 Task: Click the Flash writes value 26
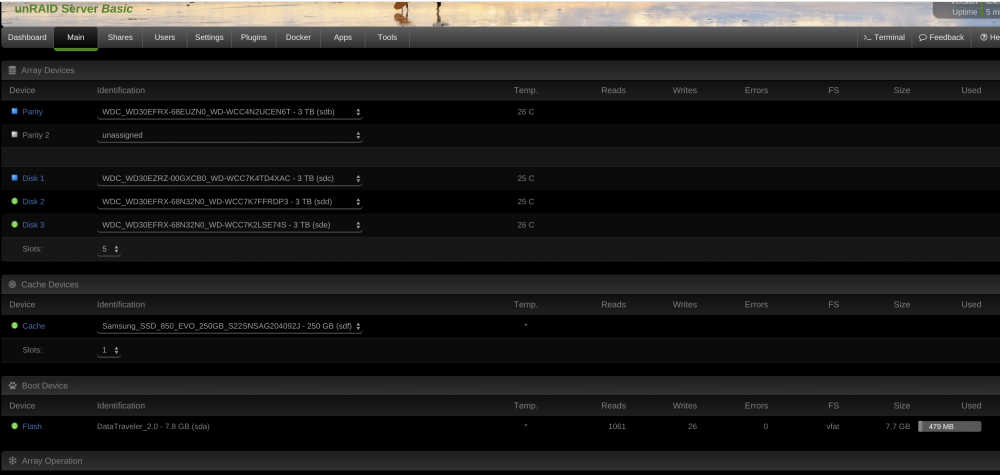692,427
